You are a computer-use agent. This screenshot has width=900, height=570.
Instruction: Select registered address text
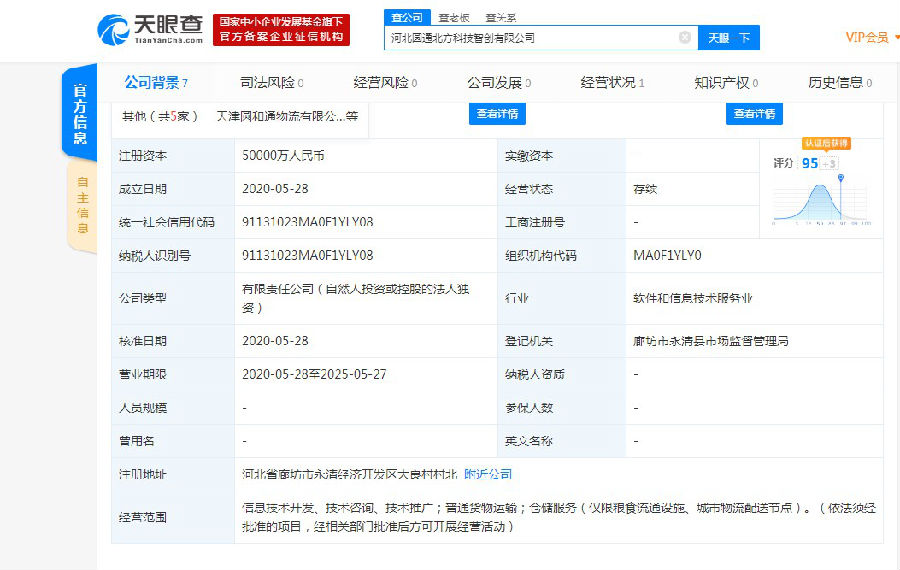tap(350, 474)
